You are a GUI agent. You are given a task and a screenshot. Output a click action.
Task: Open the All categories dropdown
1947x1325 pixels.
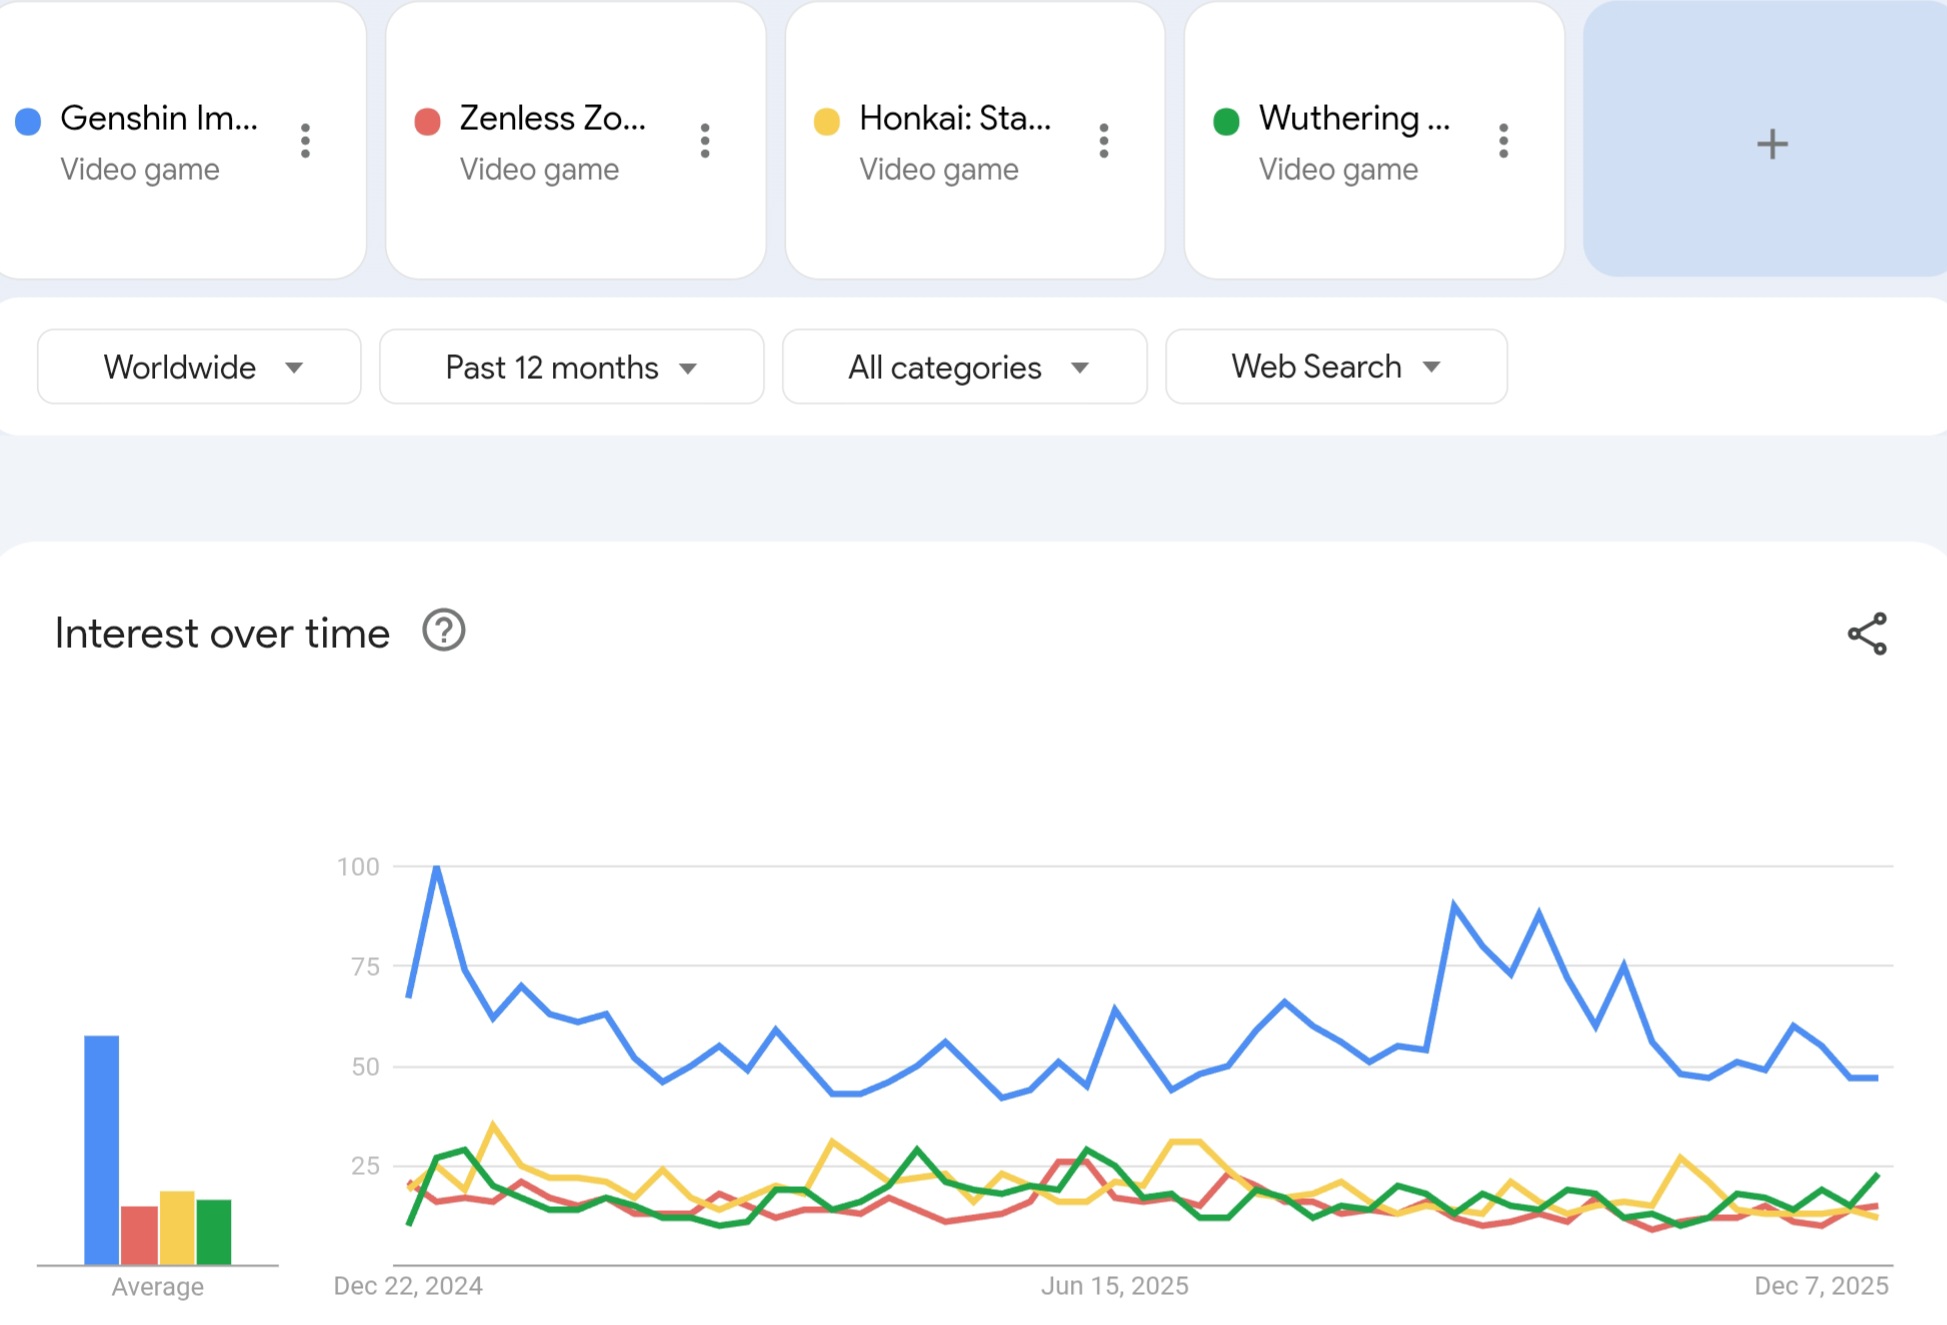click(964, 367)
